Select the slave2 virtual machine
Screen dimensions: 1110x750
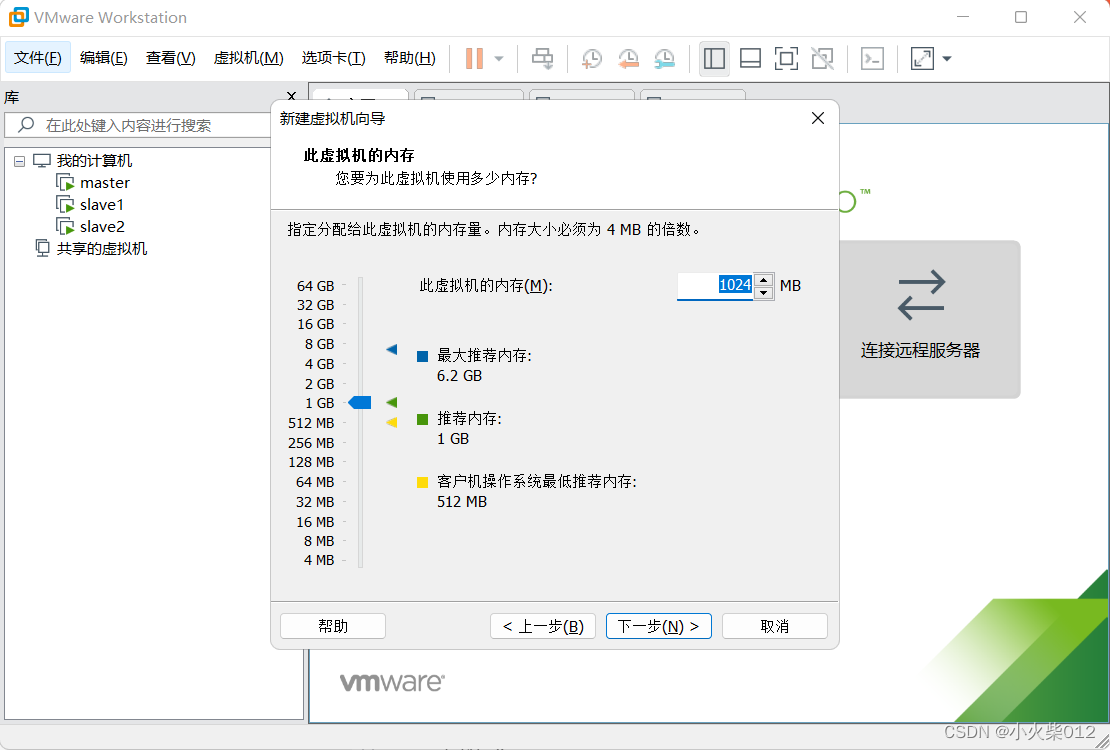[x=103, y=227]
